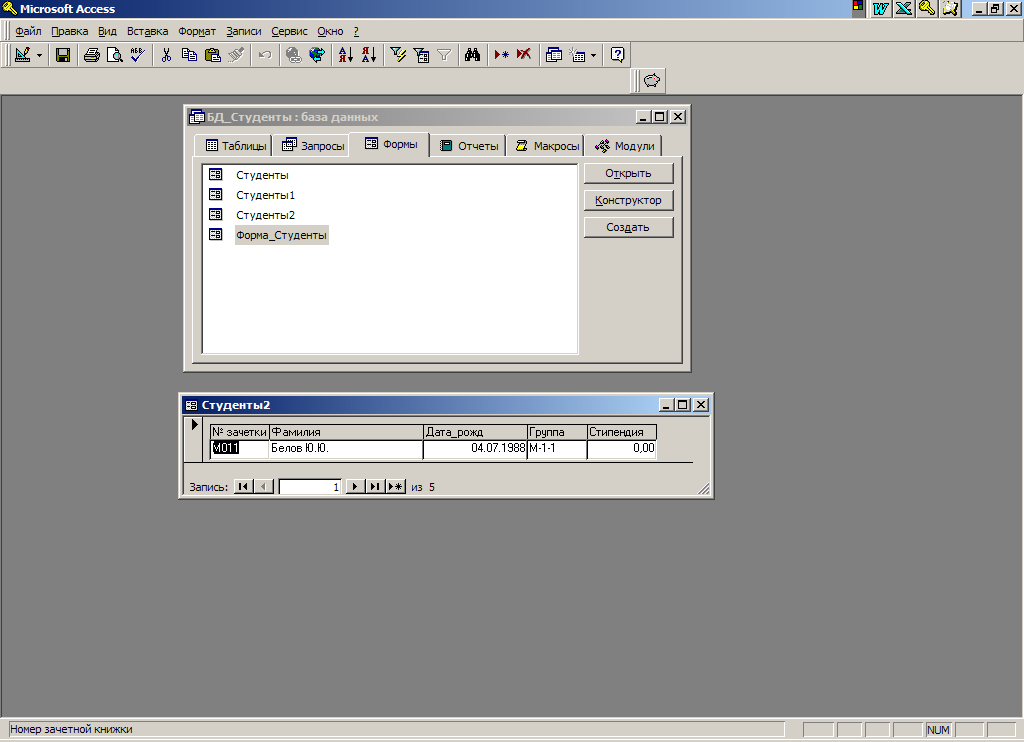
Task: Undo with the curved arrow icon
Action: point(264,55)
